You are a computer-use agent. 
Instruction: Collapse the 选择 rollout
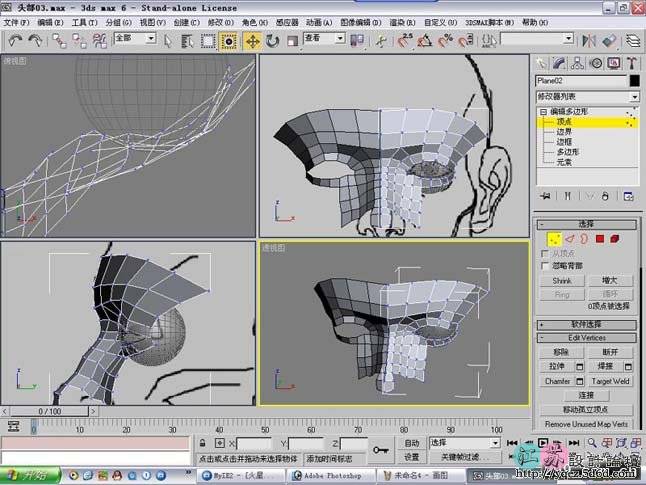[586, 224]
